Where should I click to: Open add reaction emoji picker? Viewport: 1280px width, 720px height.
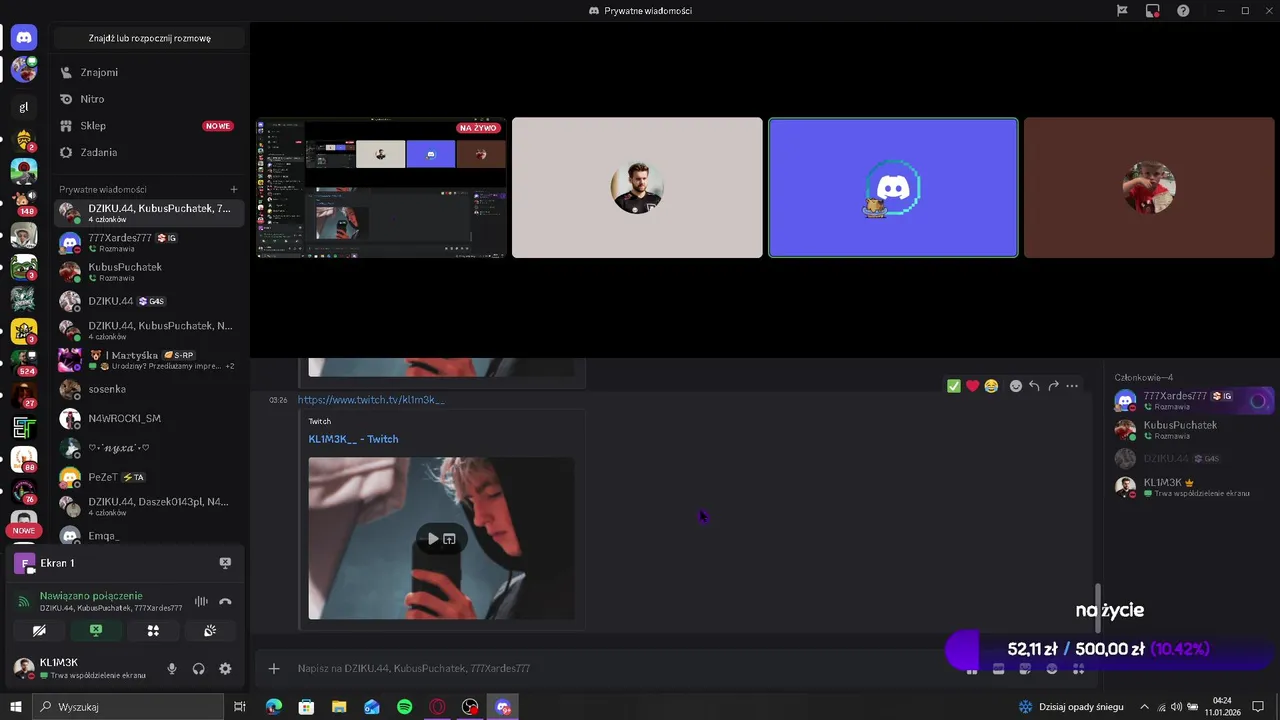click(x=1016, y=386)
